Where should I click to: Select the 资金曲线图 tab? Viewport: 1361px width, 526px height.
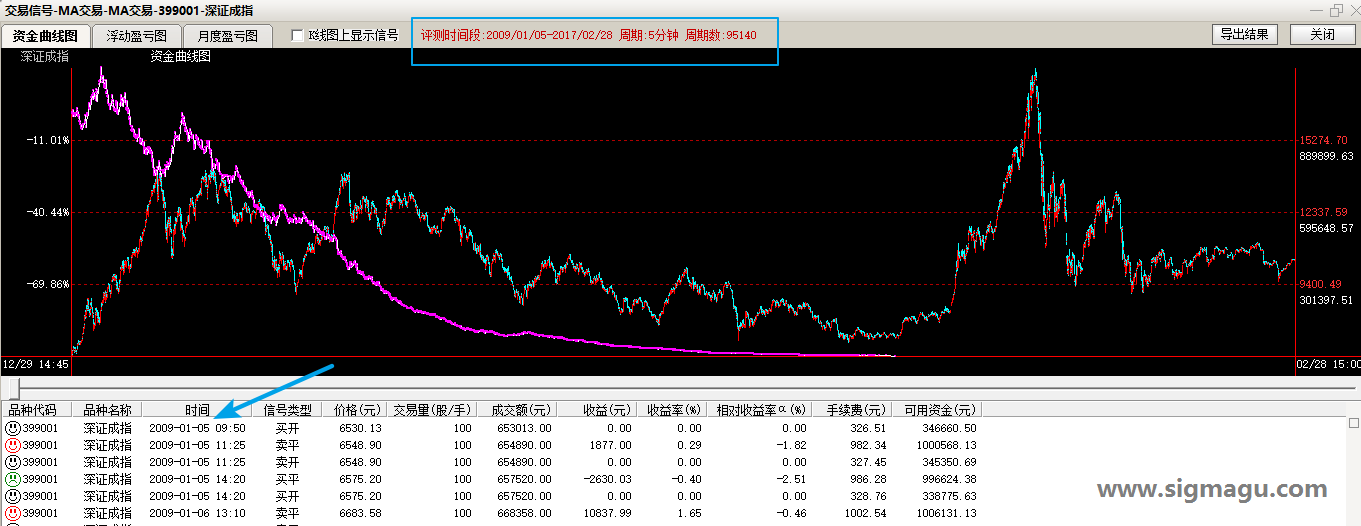(x=45, y=36)
